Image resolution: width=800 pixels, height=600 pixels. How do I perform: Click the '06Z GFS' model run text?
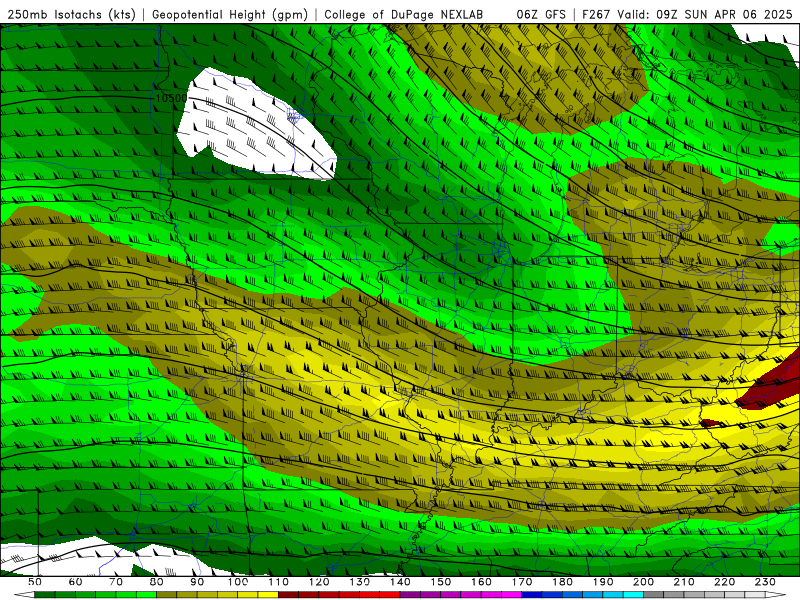tap(541, 15)
